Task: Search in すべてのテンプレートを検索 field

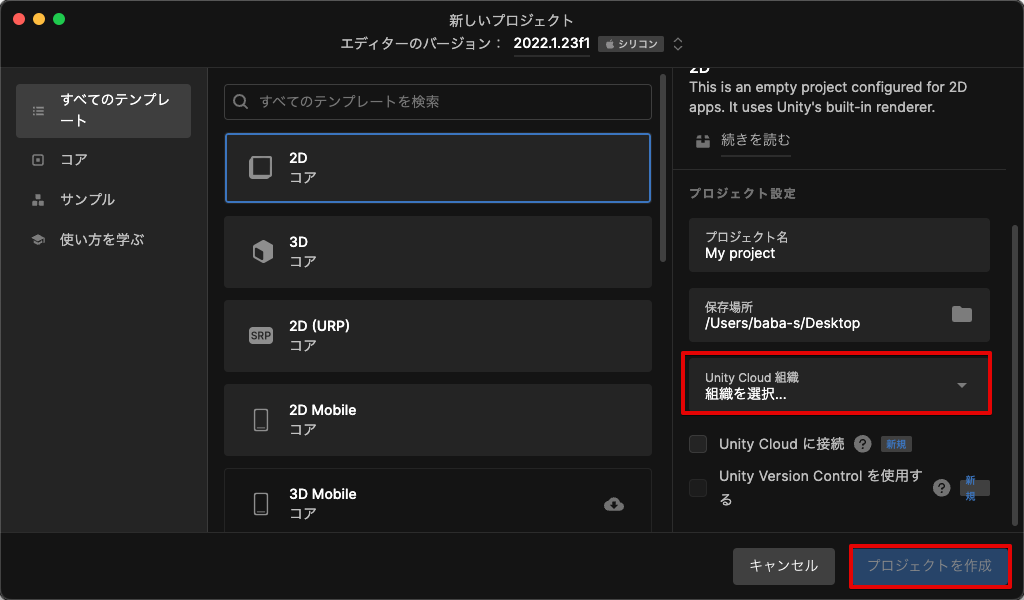Action: click(x=438, y=102)
